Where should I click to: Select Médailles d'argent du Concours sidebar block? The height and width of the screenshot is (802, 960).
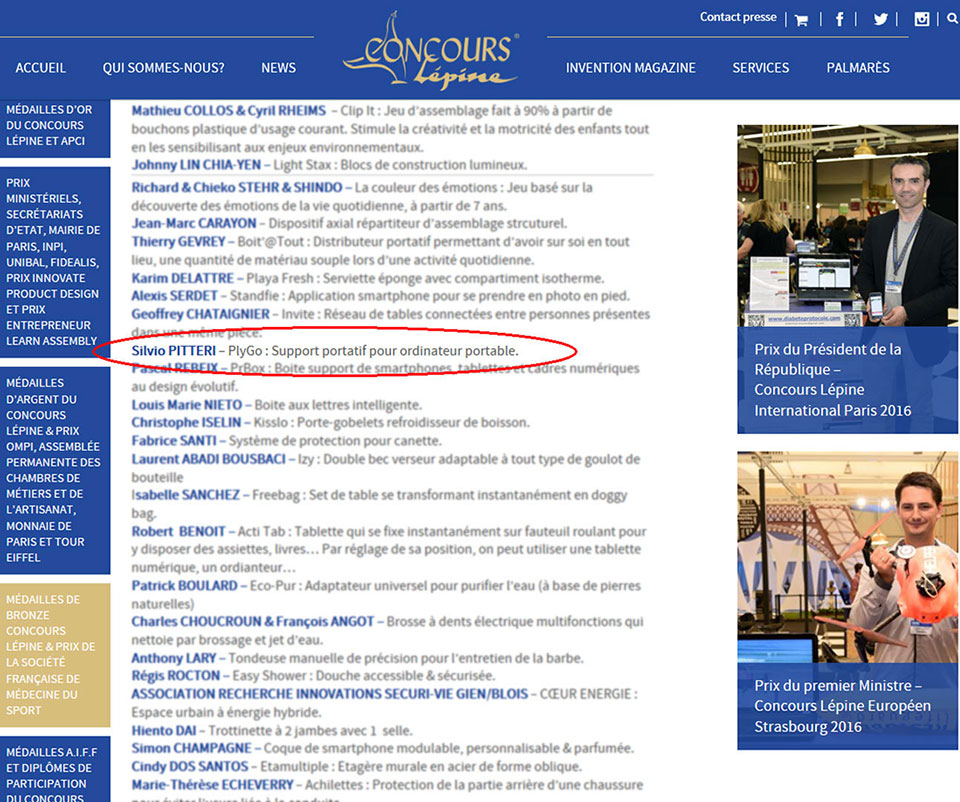coord(55,470)
